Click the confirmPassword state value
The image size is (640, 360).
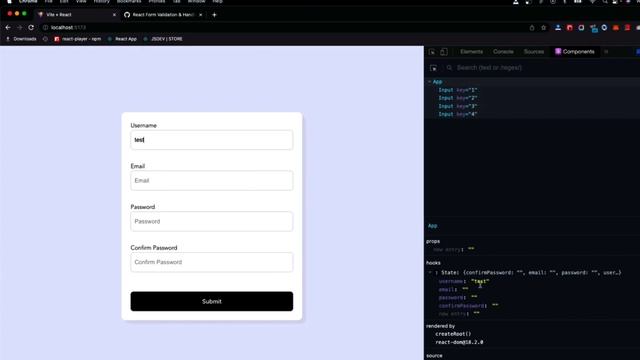pos(495,305)
